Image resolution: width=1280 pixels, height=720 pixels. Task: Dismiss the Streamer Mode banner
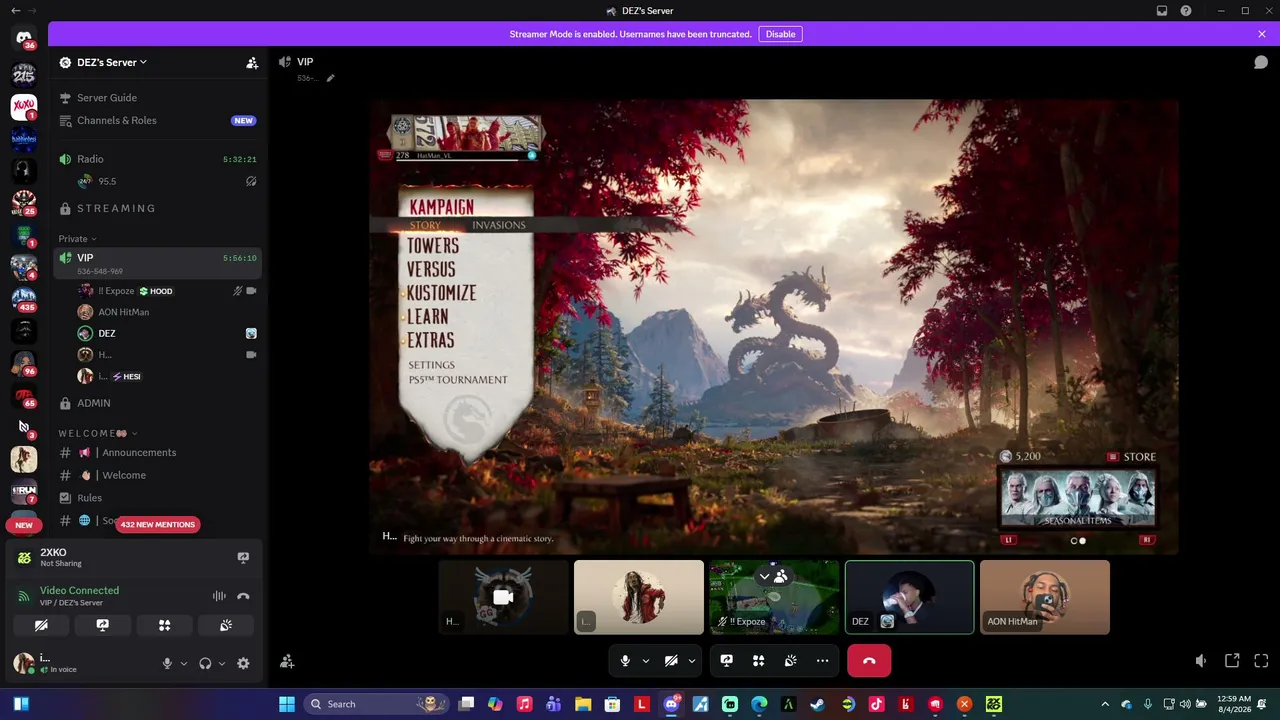point(1262,34)
